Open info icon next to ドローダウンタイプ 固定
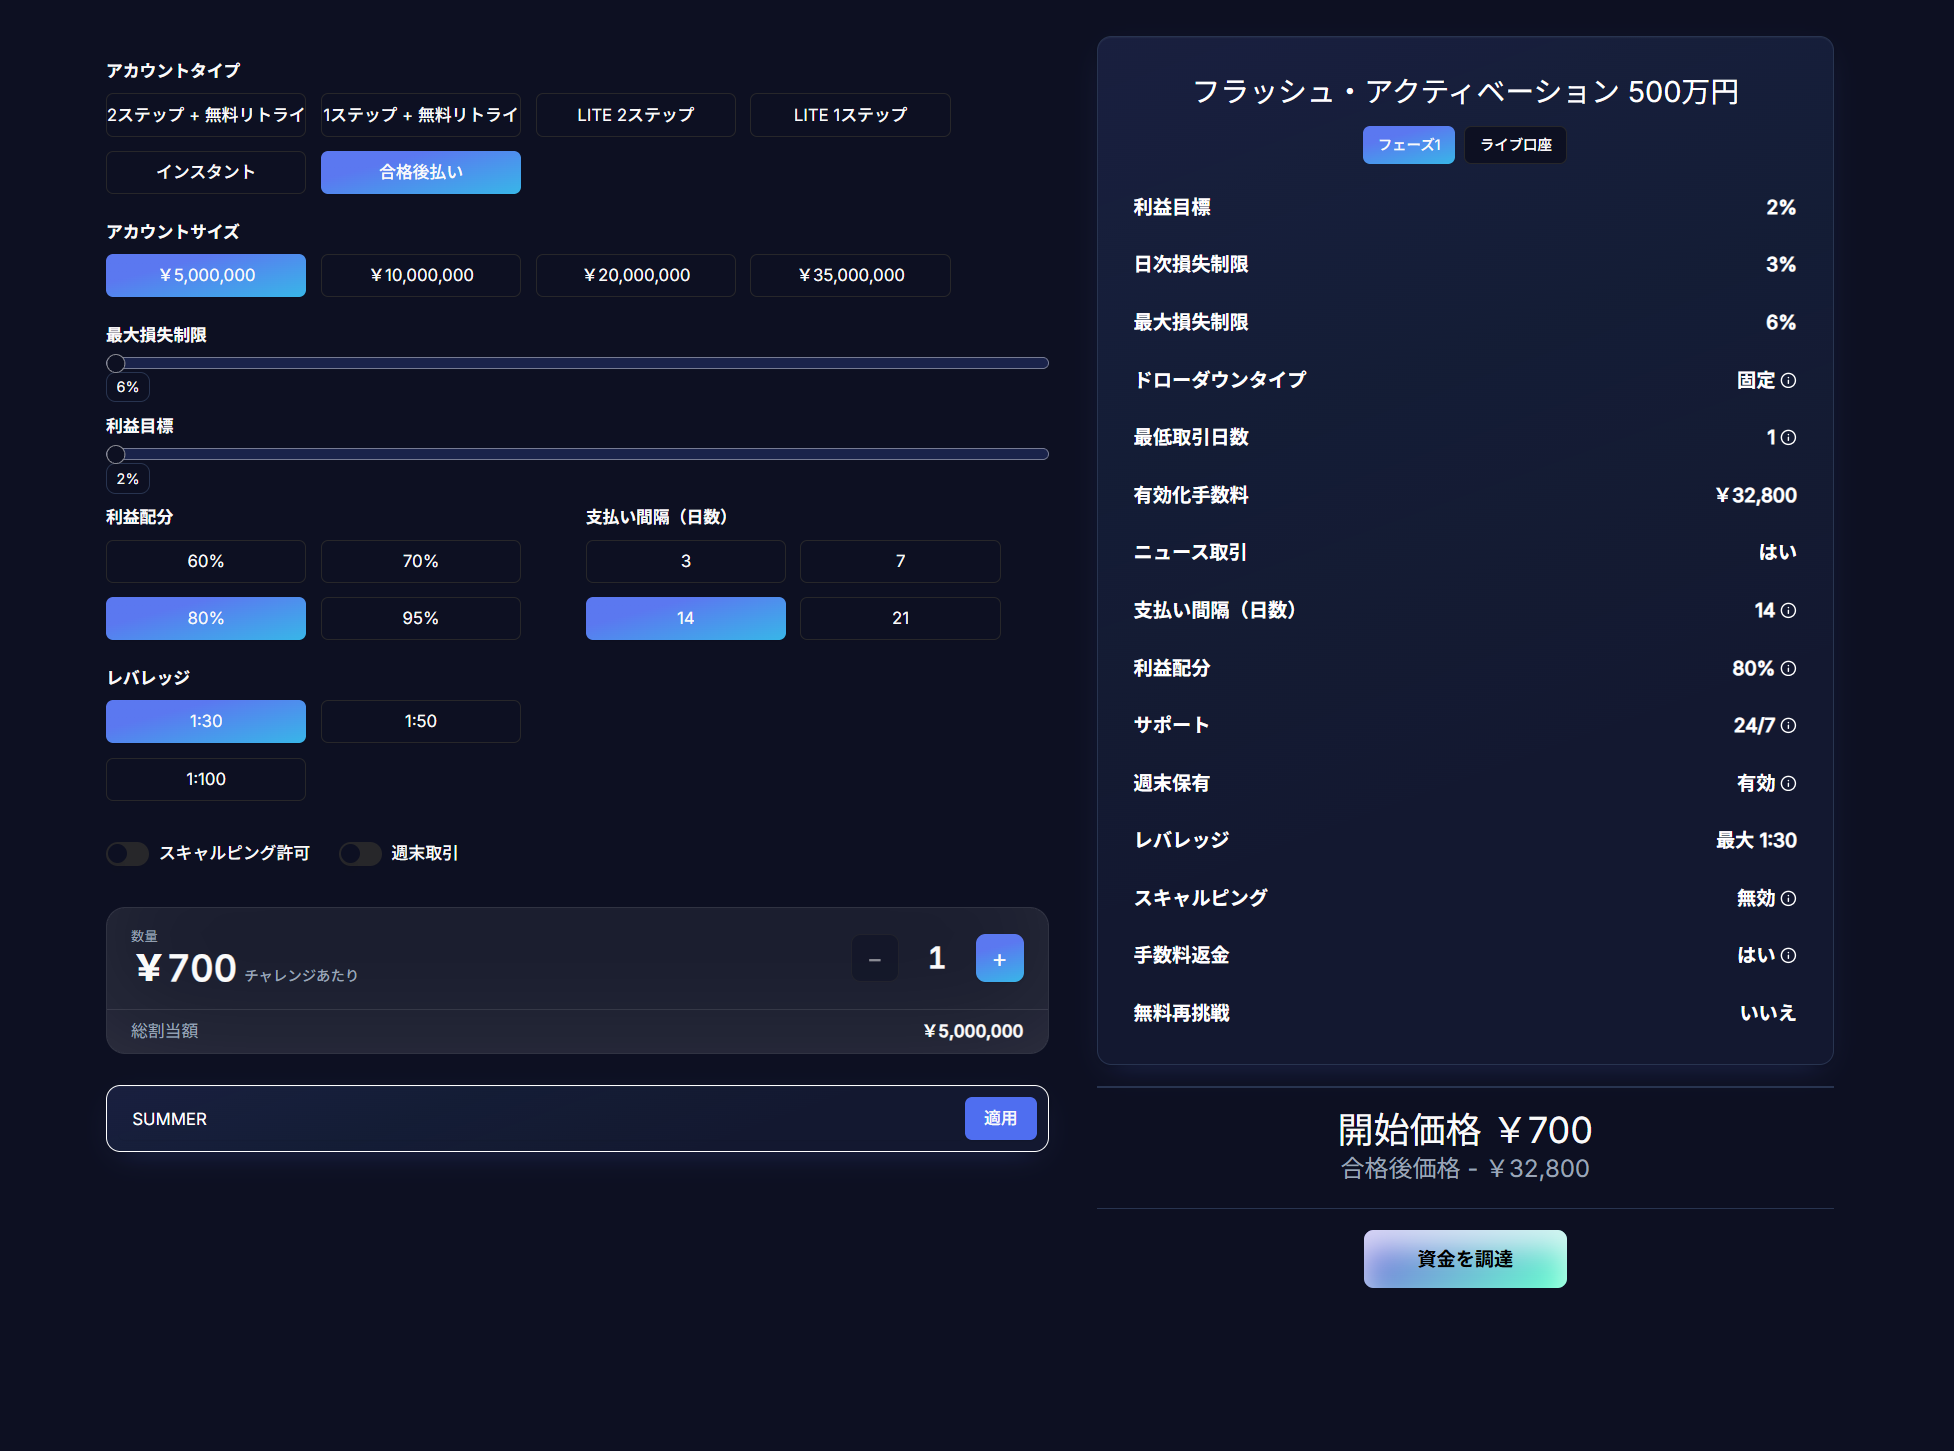The height and width of the screenshot is (1451, 1954). coord(1789,380)
